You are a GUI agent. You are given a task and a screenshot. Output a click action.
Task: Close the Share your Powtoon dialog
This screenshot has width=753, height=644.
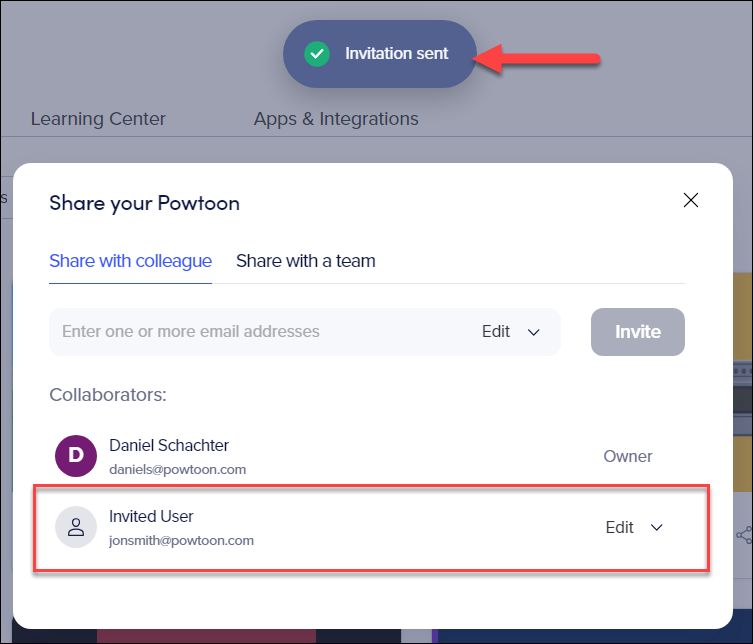[x=691, y=200]
